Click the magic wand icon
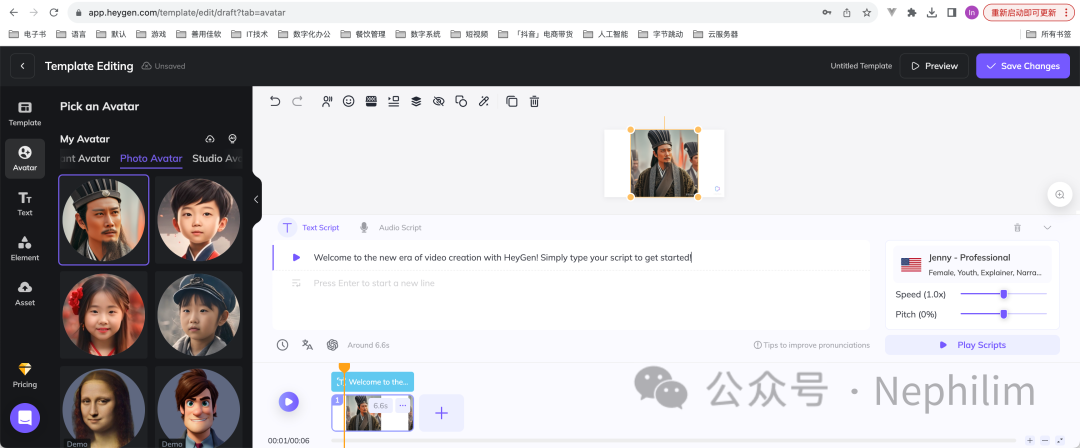1080x448 pixels. pyautogui.click(x=484, y=101)
